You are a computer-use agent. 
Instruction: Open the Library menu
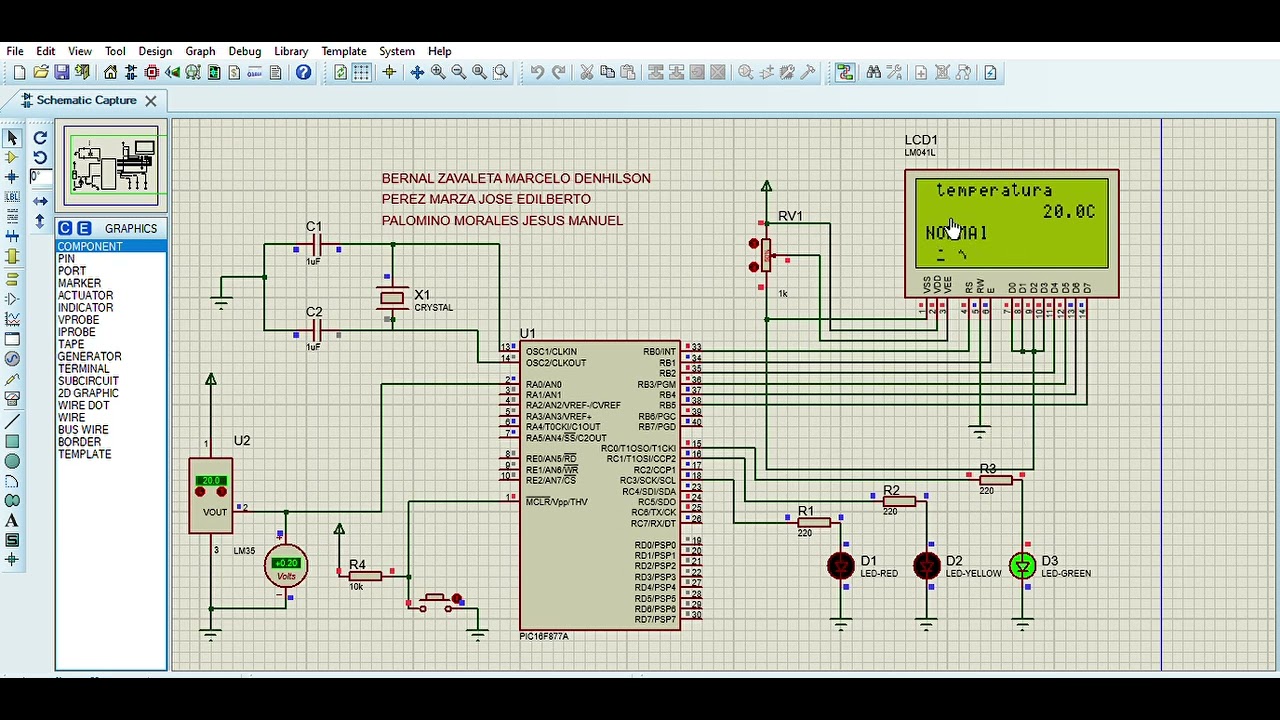291,51
